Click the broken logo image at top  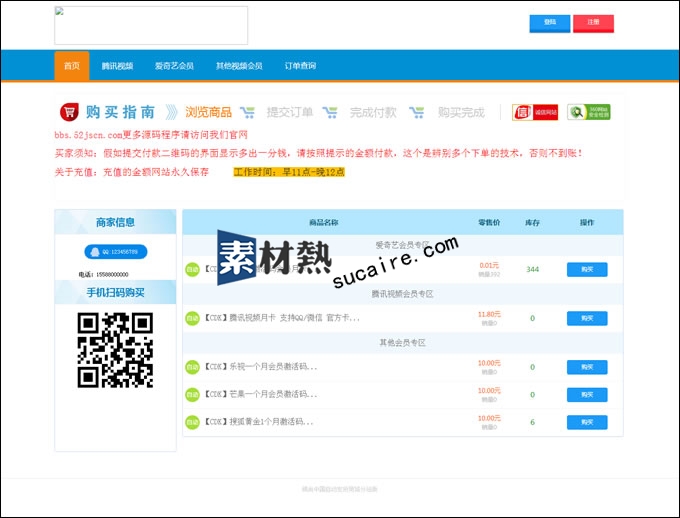point(151,25)
